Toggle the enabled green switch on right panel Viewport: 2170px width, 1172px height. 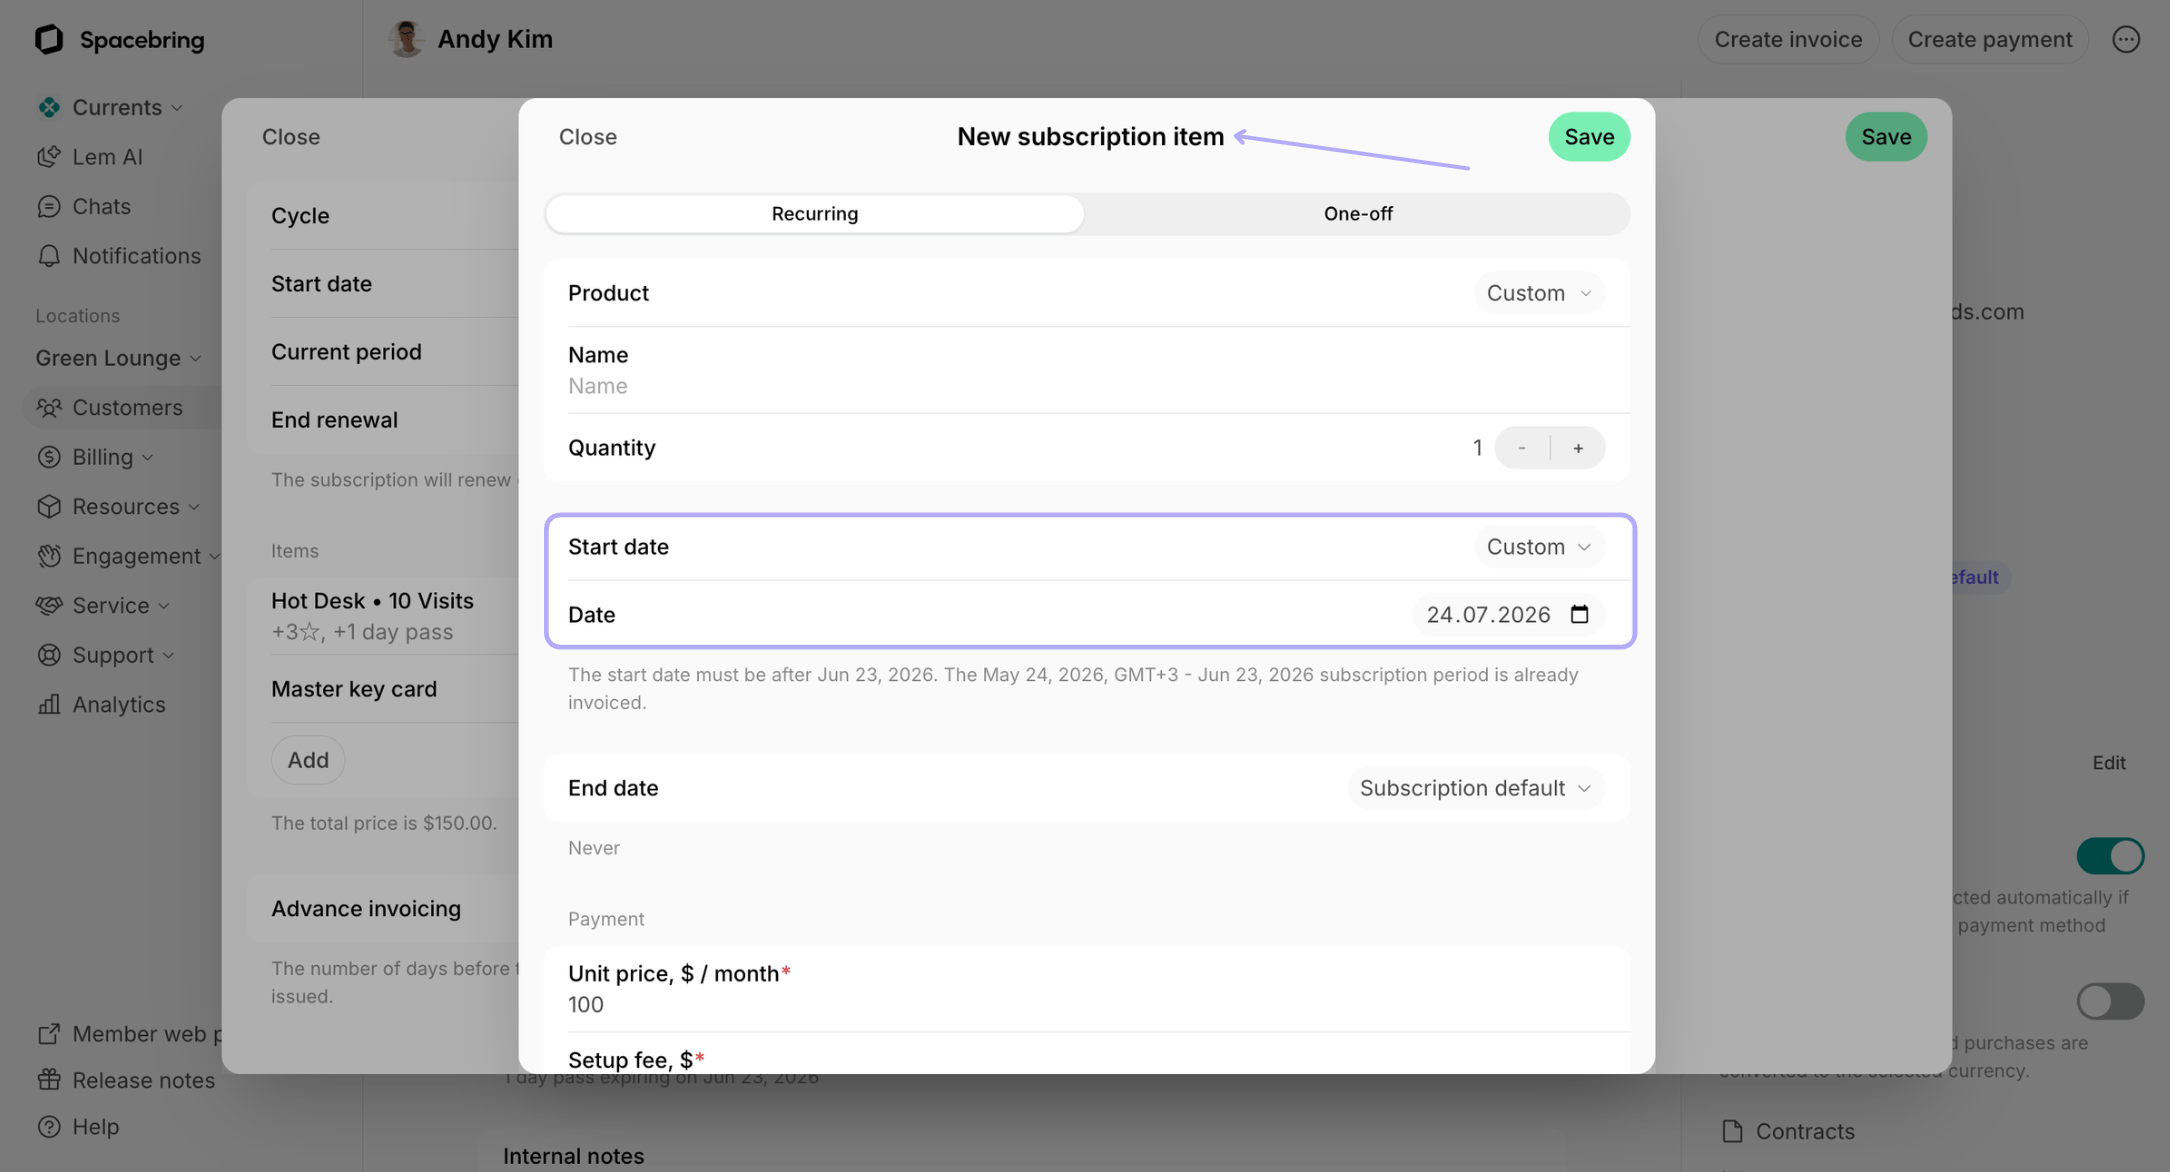click(x=2110, y=856)
